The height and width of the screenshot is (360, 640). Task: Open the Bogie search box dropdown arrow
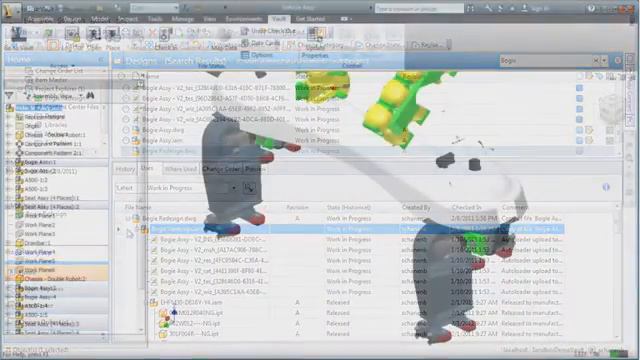pyautogui.click(x=604, y=60)
